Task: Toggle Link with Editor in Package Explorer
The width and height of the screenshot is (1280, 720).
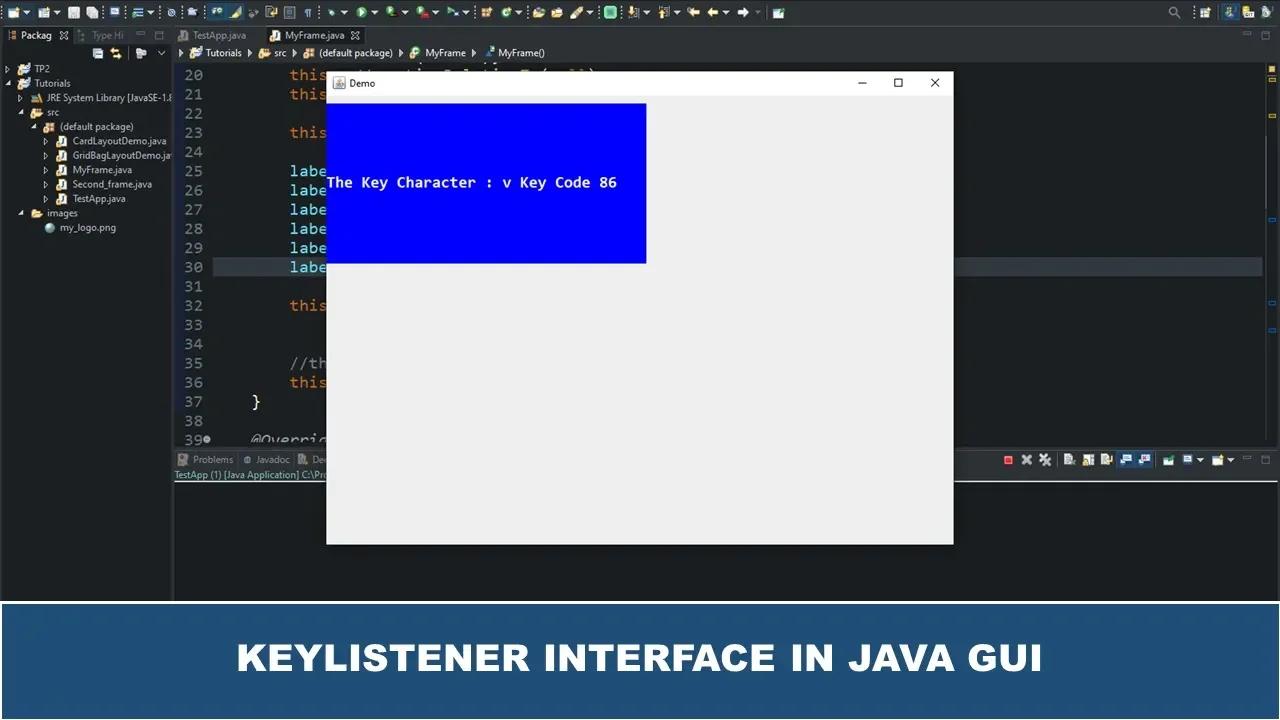Action: point(116,53)
